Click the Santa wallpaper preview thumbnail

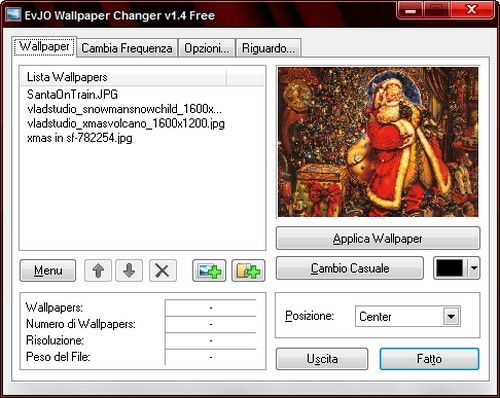(x=378, y=142)
